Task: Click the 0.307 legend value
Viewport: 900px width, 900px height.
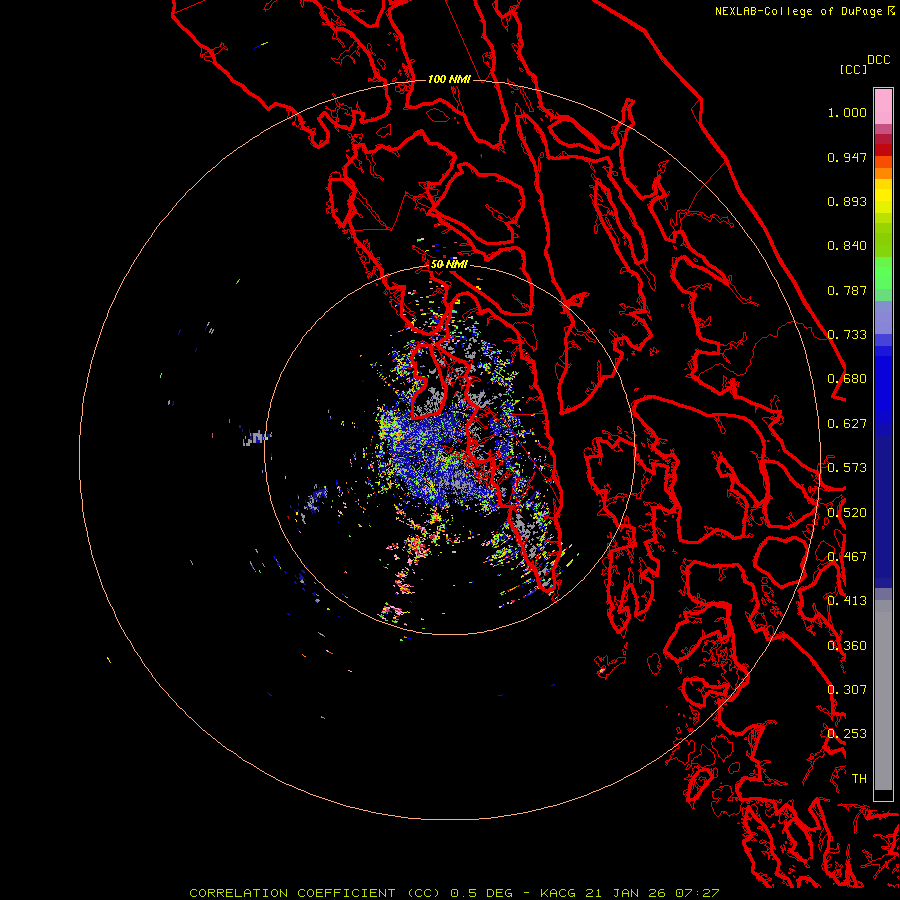Action: (847, 690)
